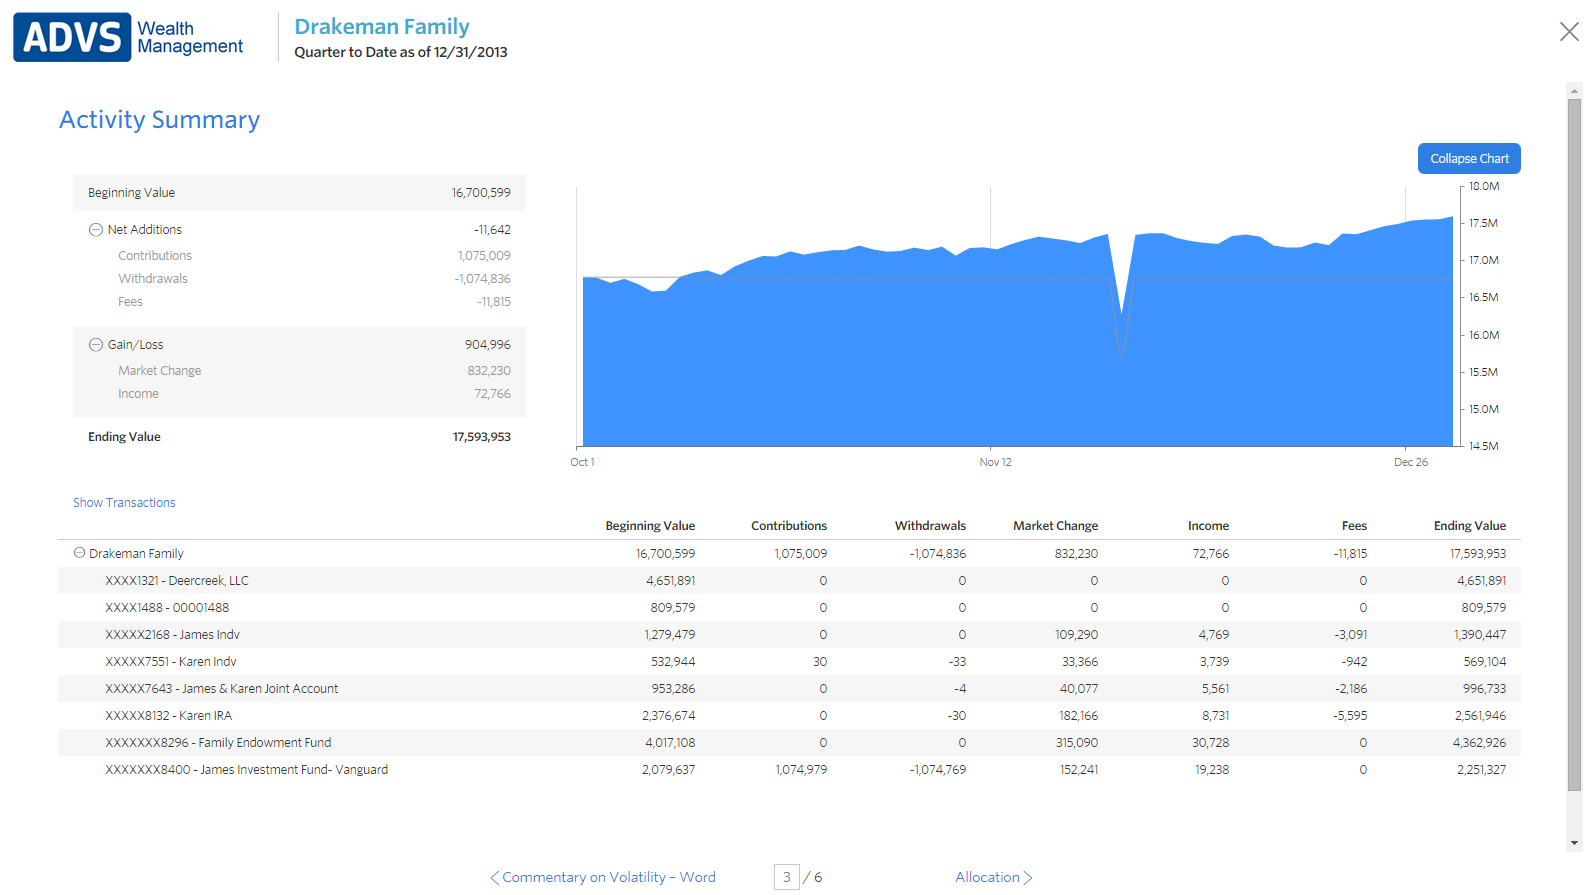Click the Beginning Value summary row
1592x895 pixels.
[x=299, y=193]
